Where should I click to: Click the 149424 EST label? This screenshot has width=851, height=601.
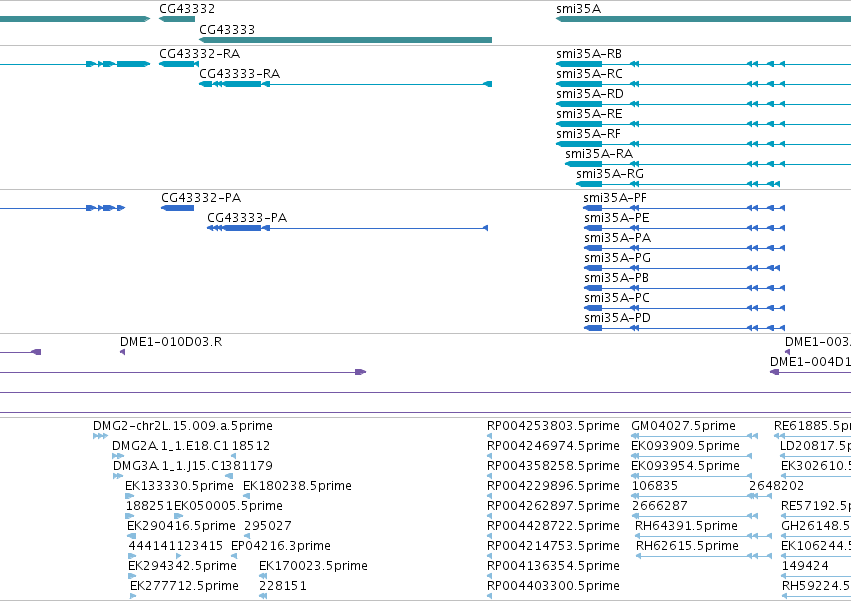point(805,566)
